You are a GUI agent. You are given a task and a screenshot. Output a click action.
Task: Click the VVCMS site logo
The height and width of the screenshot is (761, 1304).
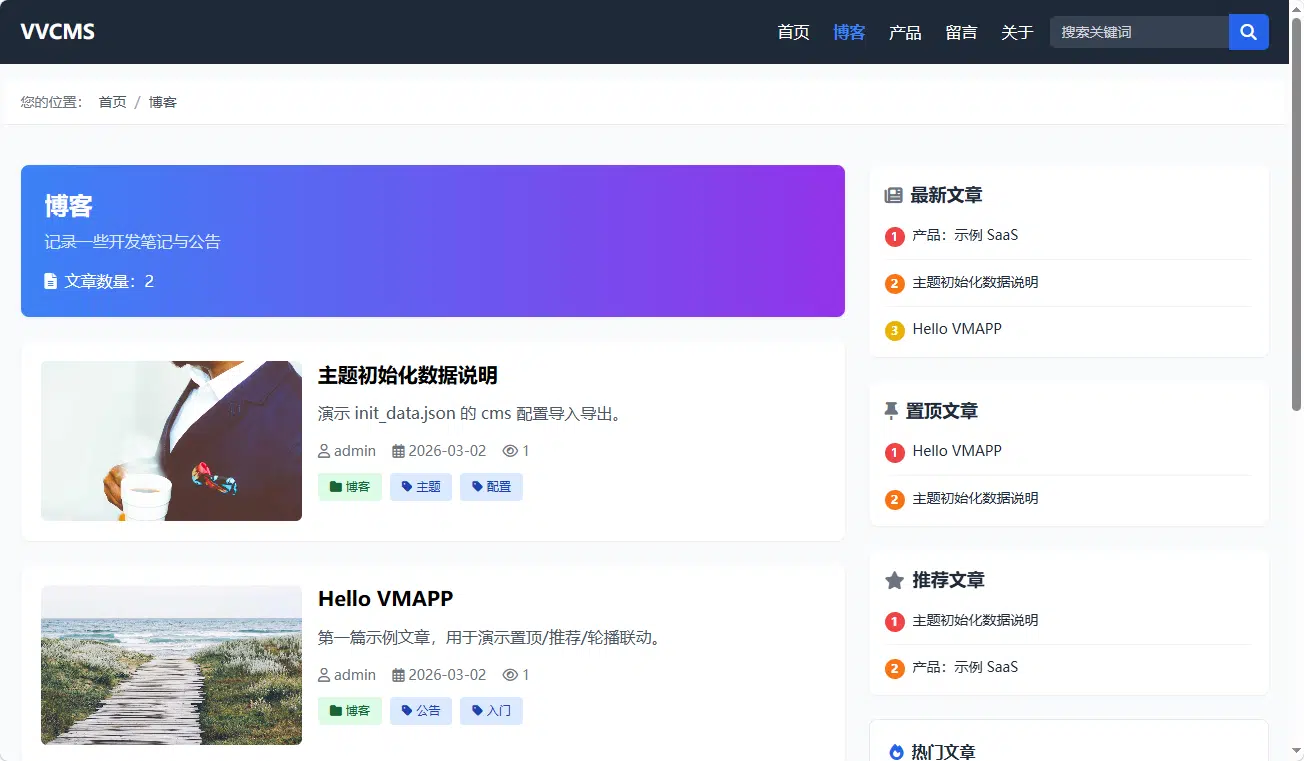coord(58,32)
